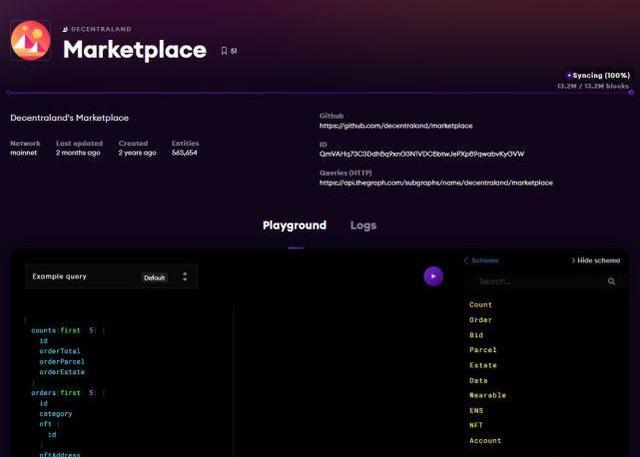The height and width of the screenshot is (457, 640).
Task: Open the GitHub repository link
Action: click(x=396, y=126)
